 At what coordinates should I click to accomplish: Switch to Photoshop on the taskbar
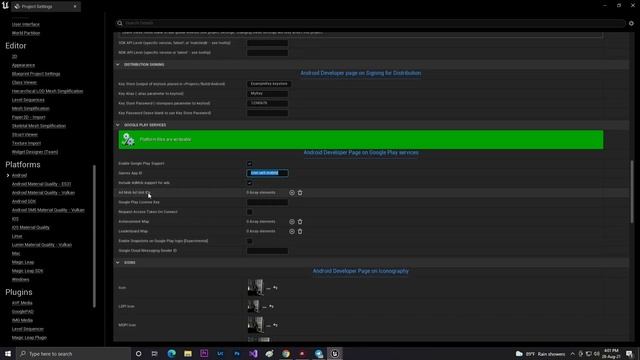click(x=237, y=353)
